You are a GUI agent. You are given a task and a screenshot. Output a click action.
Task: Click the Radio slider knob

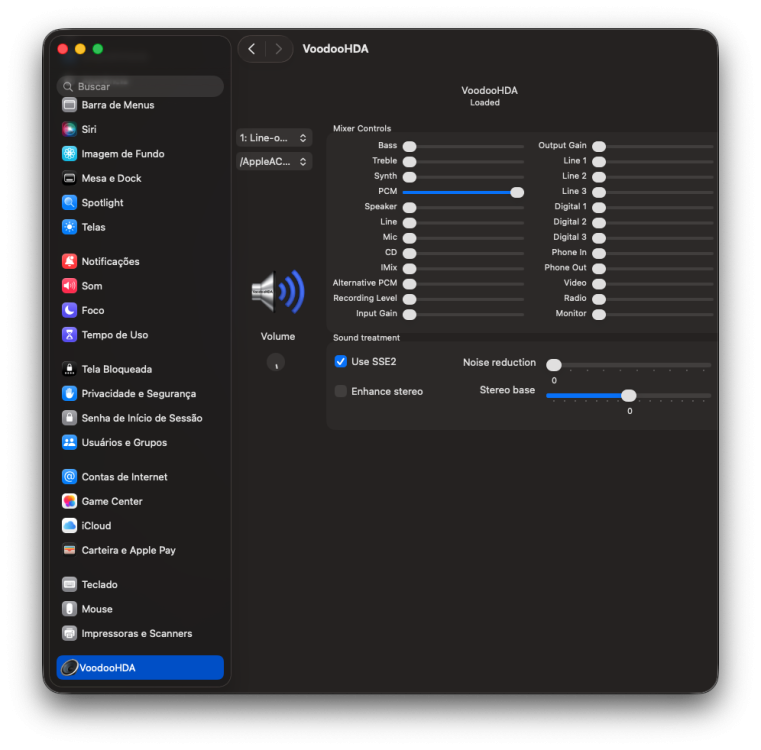[599, 299]
